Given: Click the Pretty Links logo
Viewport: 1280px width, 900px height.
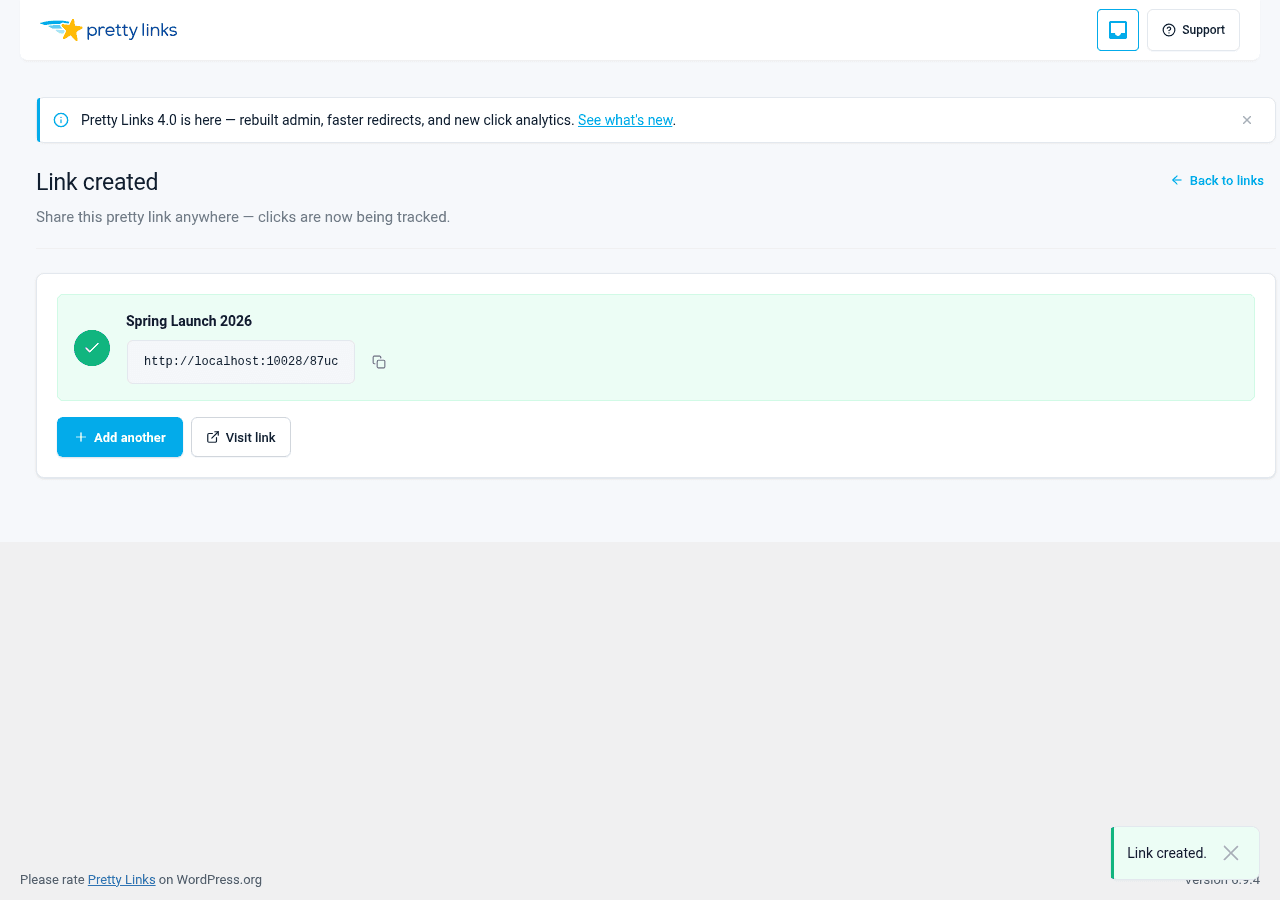Looking at the screenshot, I should (108, 30).
